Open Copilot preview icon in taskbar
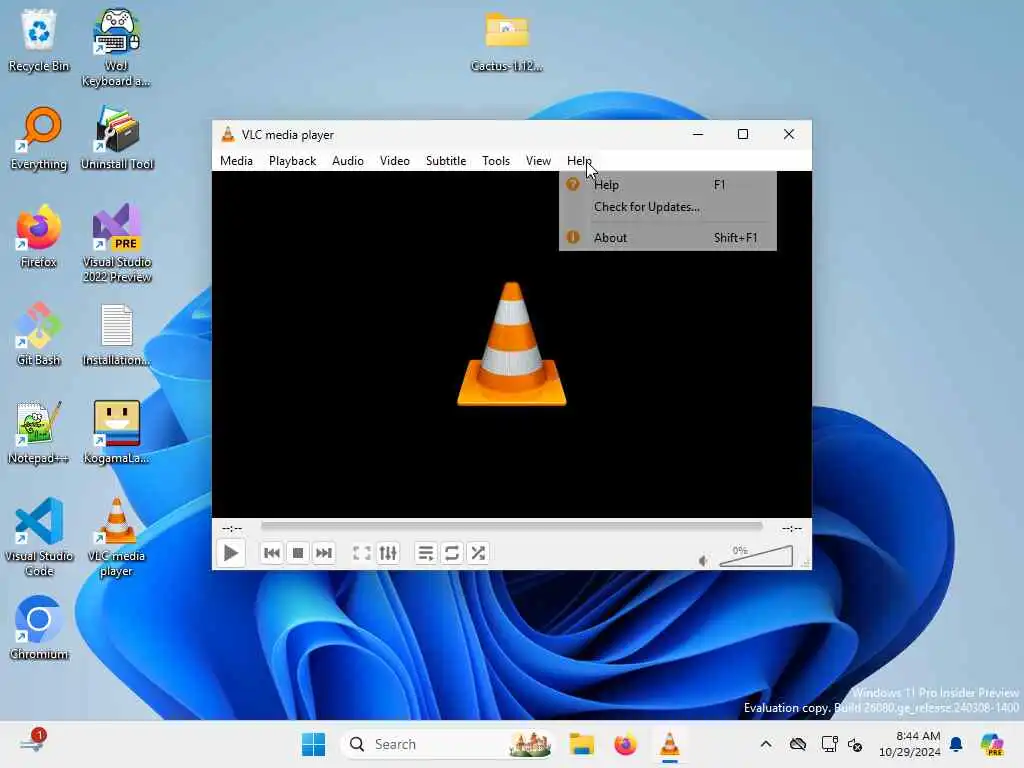Viewport: 1024px width, 768px height. (x=992, y=744)
